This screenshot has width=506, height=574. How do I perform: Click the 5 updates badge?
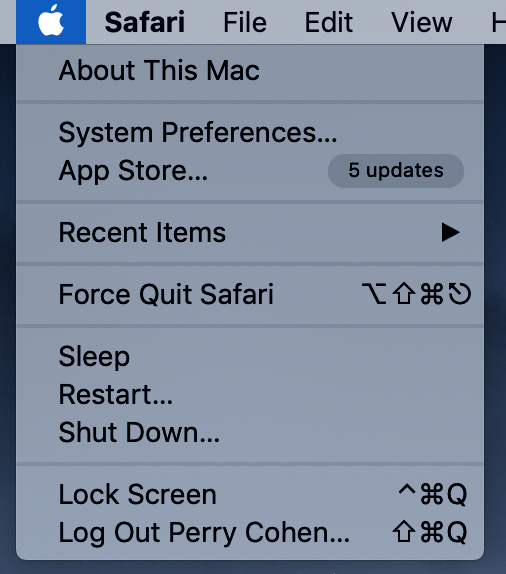tap(396, 171)
